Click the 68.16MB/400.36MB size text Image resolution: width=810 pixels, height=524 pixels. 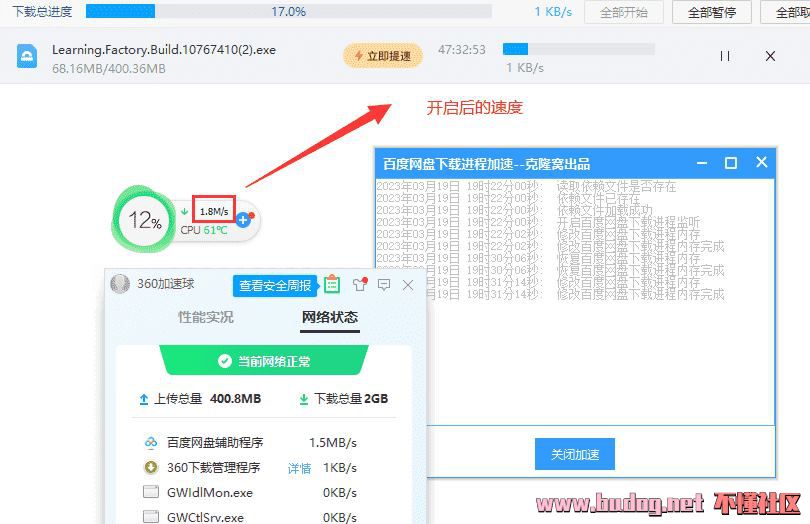[x=108, y=69]
